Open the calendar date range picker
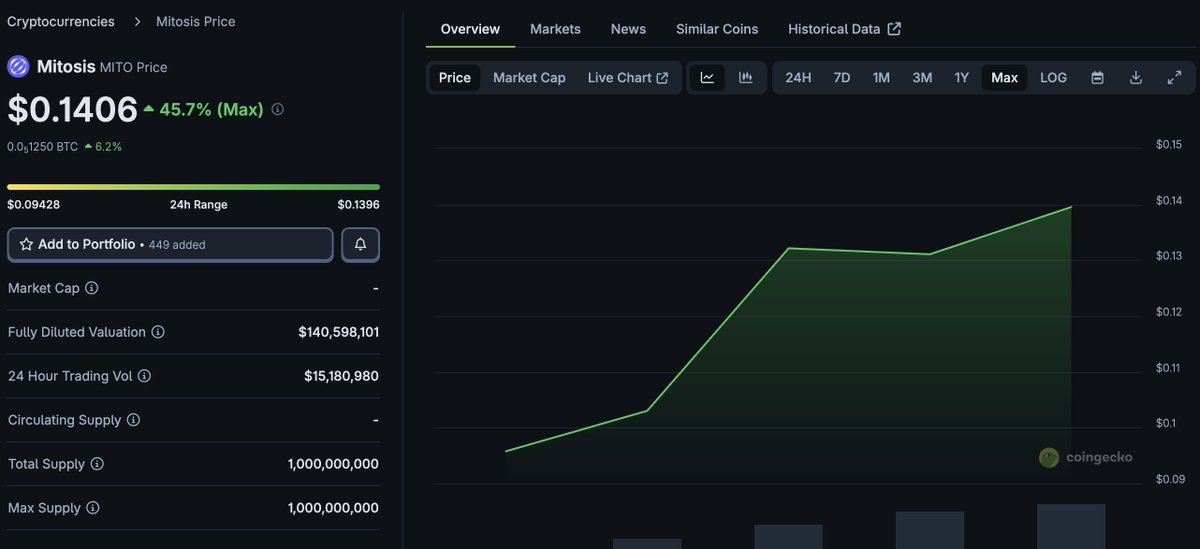The height and width of the screenshot is (549, 1200). pos(1097,77)
